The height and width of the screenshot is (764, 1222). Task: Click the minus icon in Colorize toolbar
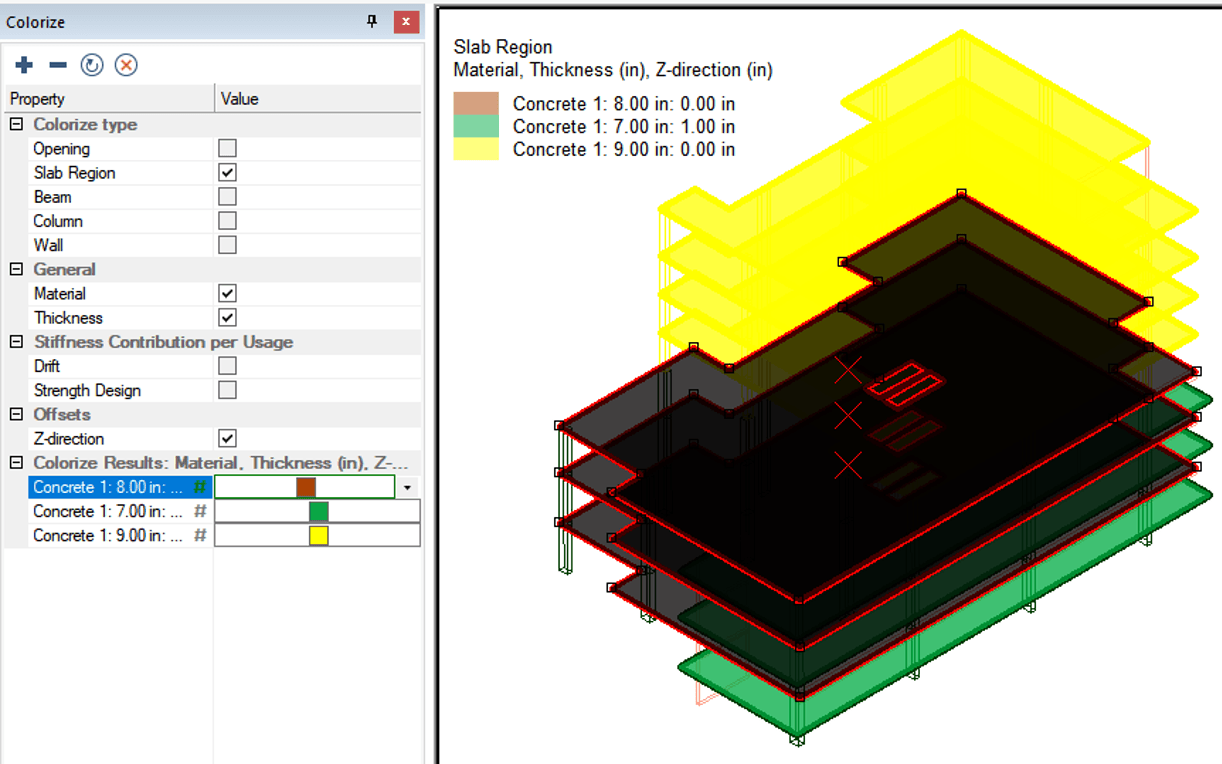point(58,65)
